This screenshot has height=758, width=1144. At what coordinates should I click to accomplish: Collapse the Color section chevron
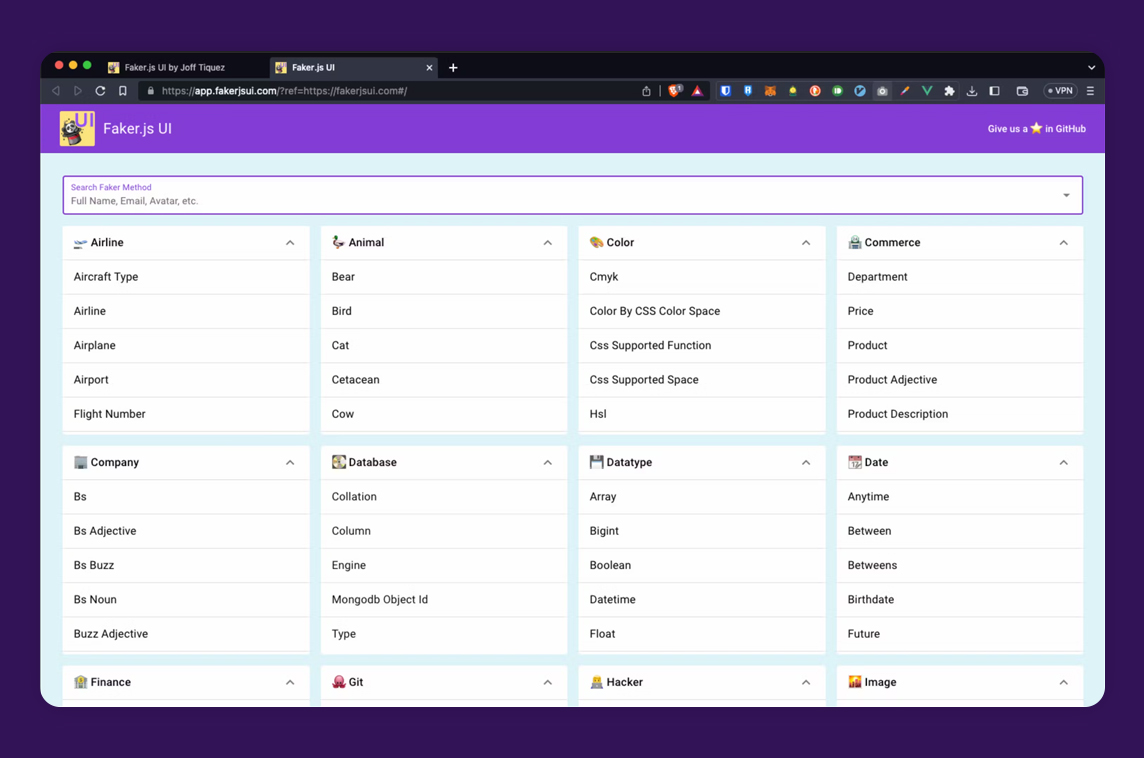tap(805, 242)
